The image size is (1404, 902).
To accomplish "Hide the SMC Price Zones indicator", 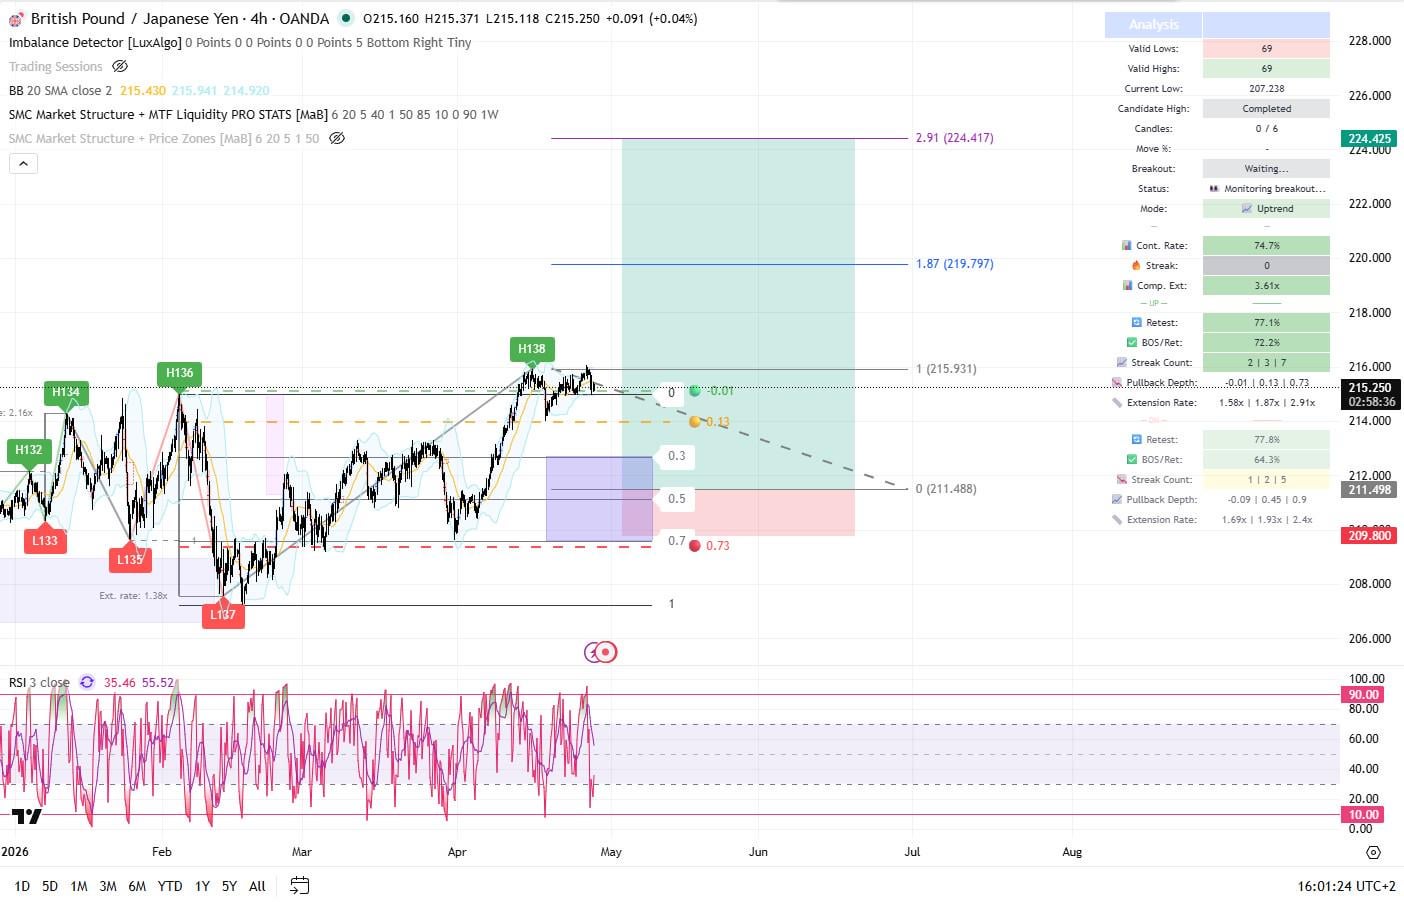I will [337, 138].
